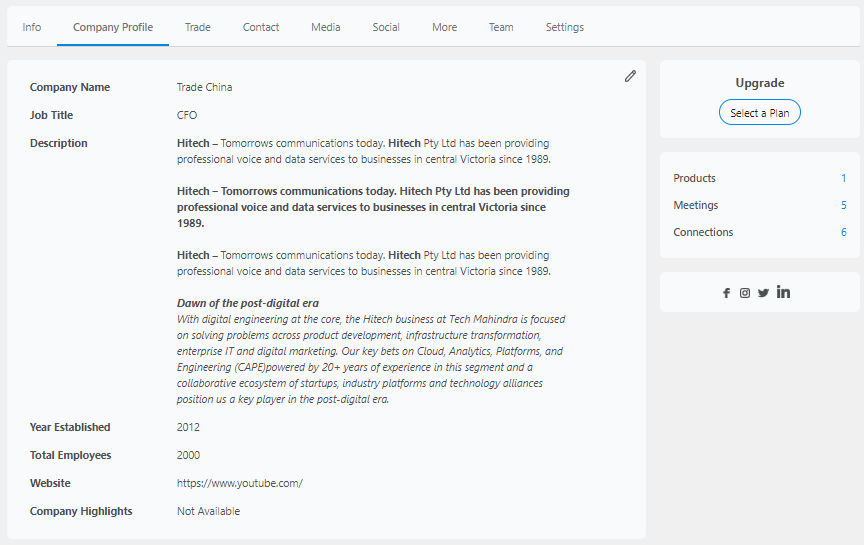Image resolution: width=864 pixels, height=545 pixels.
Task: Click the pencil edit icon for company profile
Action: 630,76
